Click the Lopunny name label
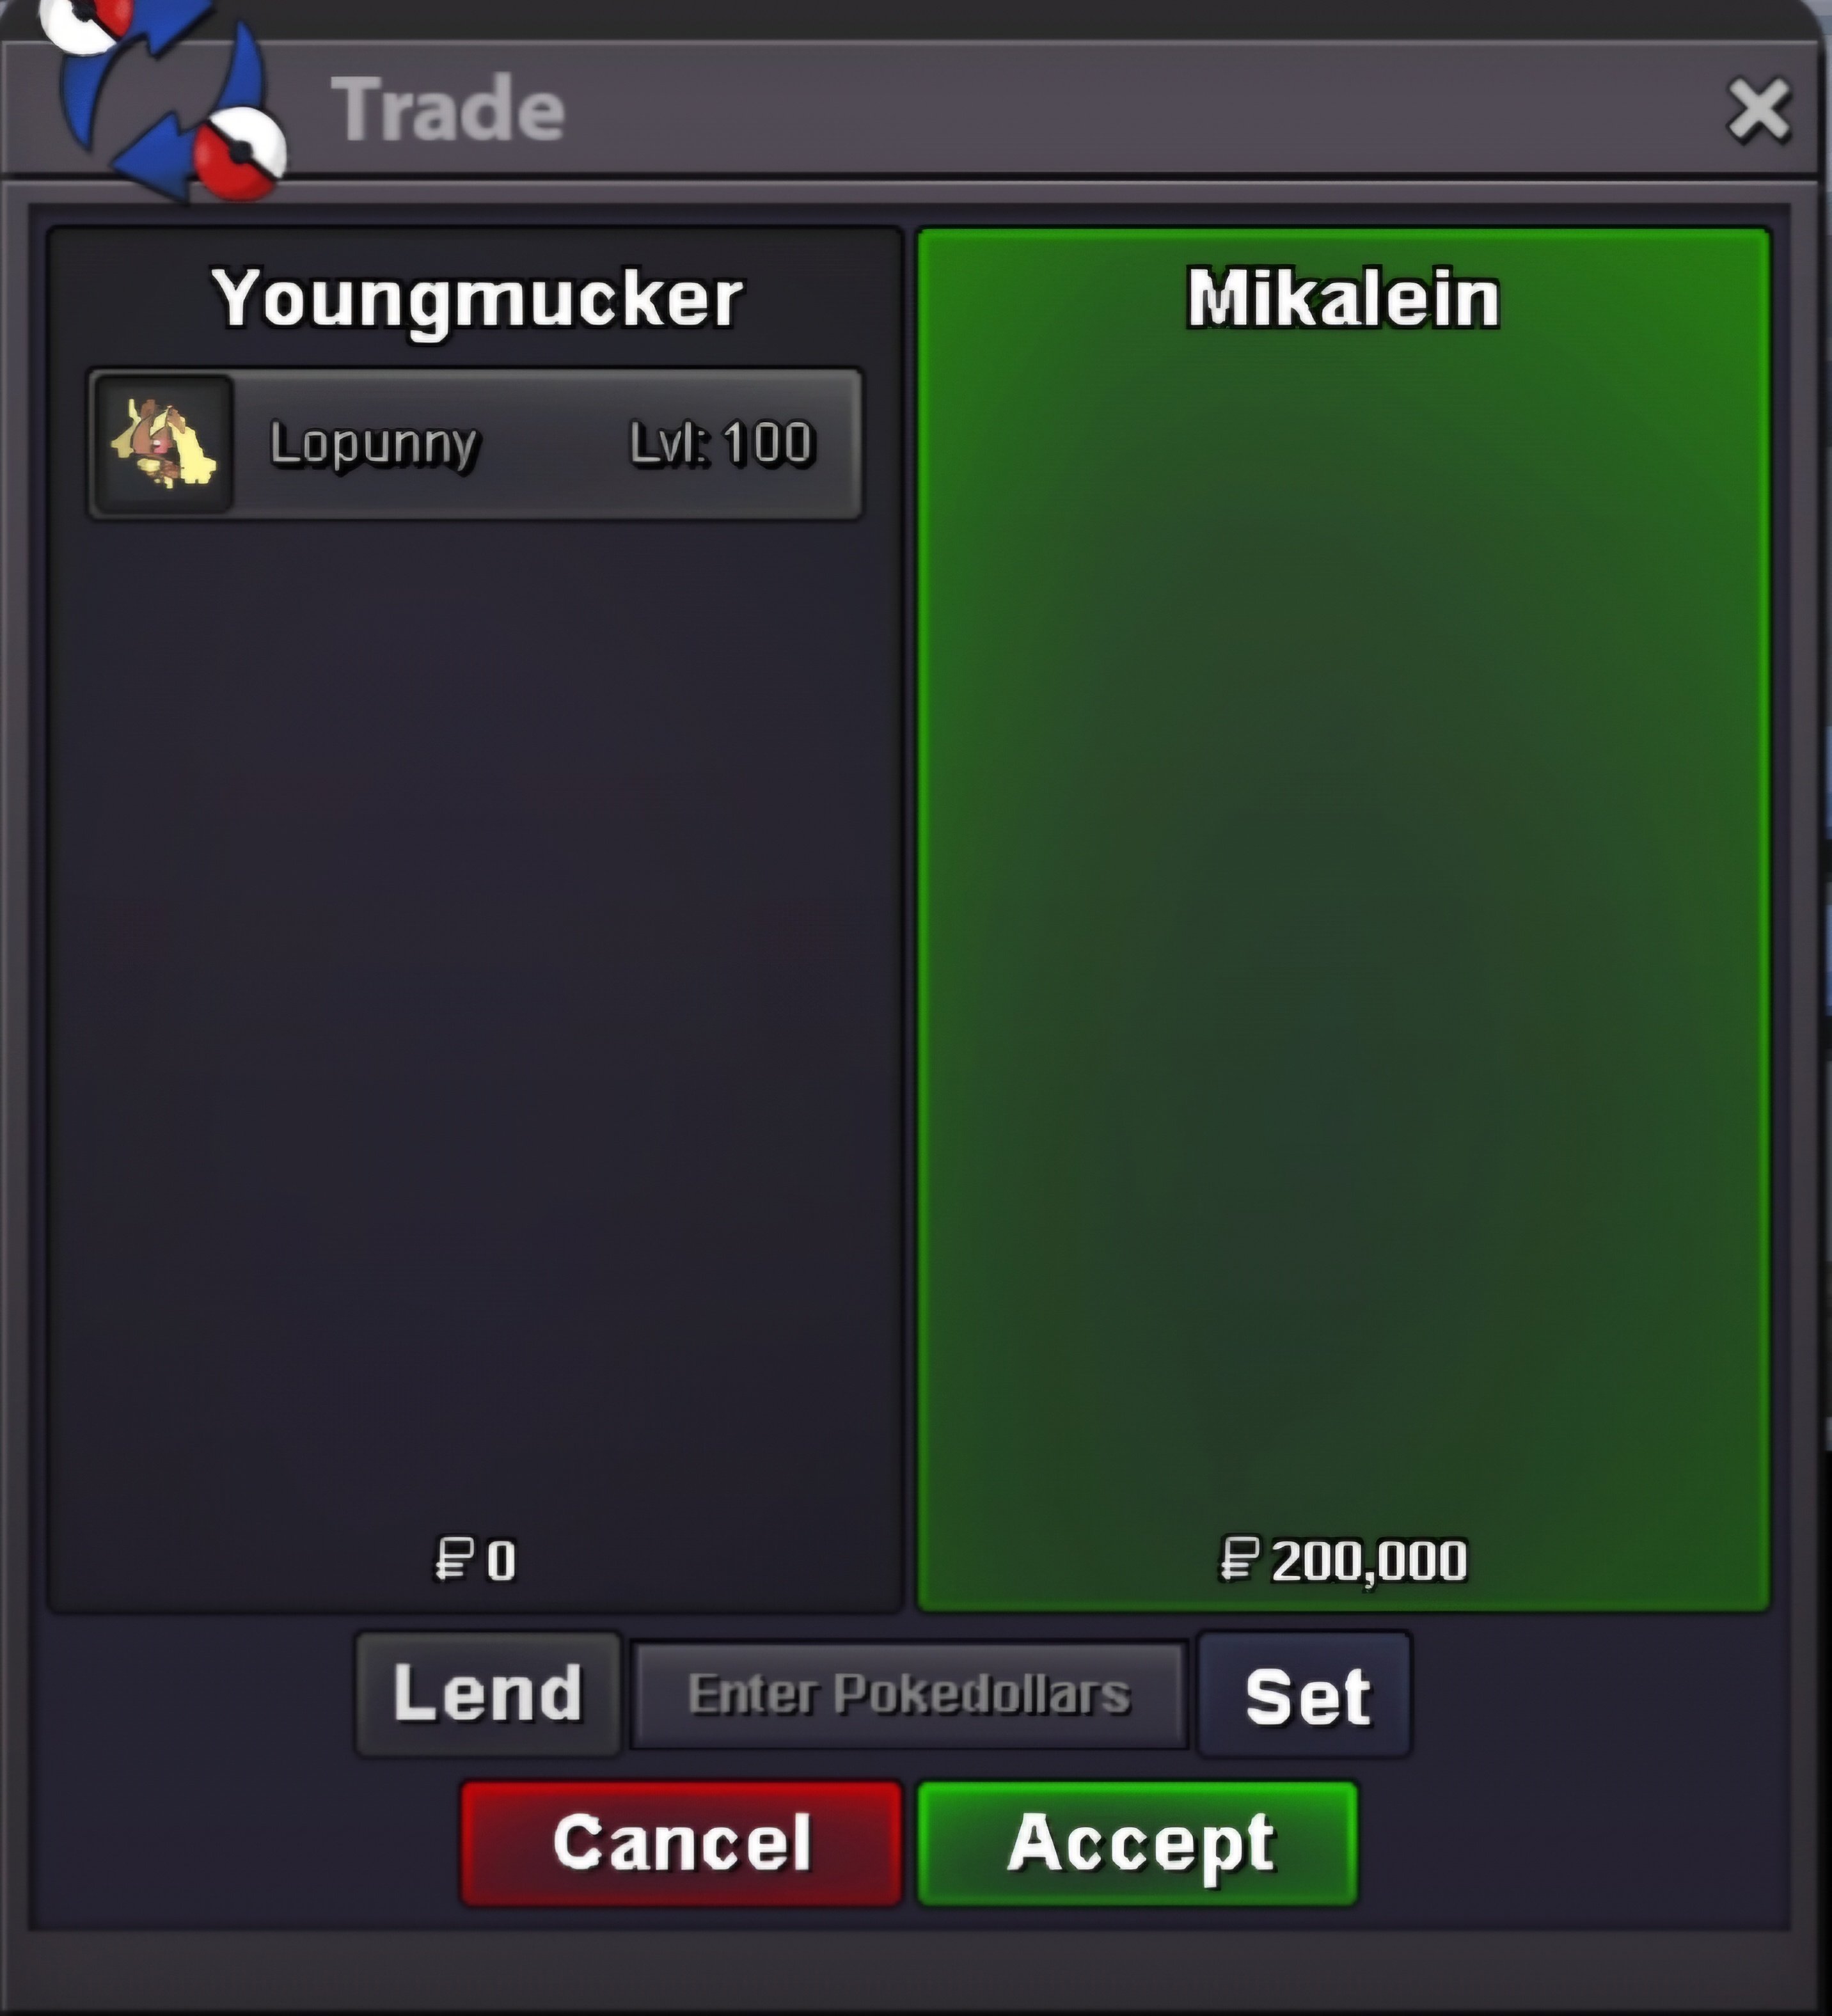The image size is (1832, 2016). [375, 445]
